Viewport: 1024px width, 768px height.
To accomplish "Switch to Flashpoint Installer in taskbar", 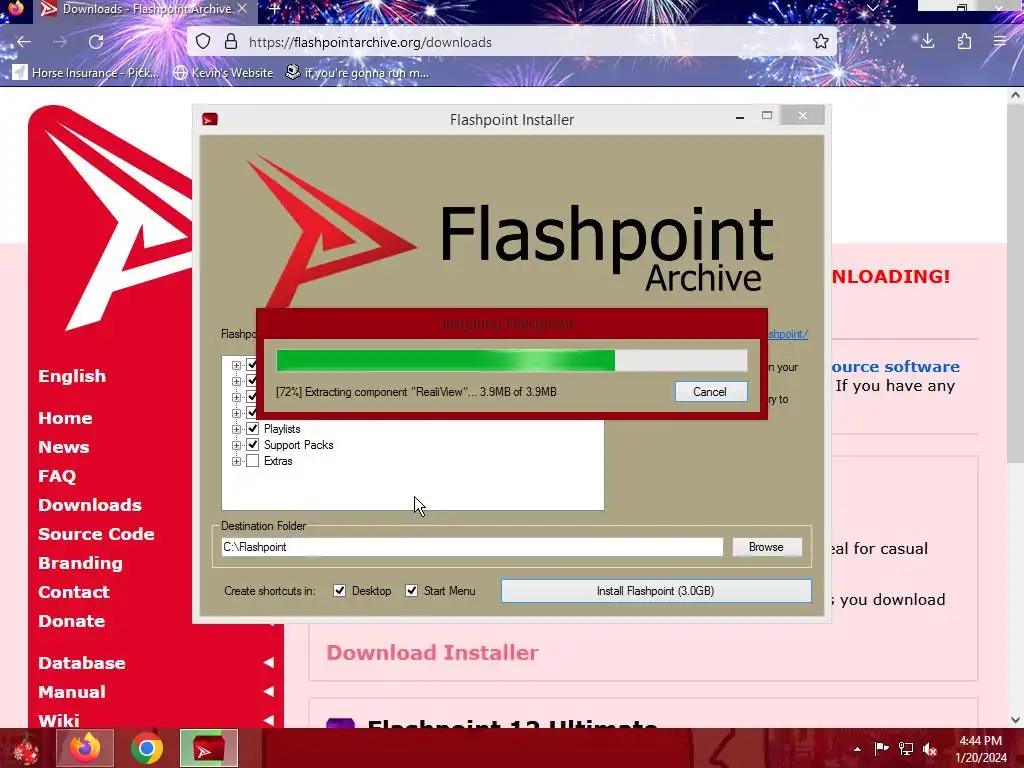I will pos(209,748).
